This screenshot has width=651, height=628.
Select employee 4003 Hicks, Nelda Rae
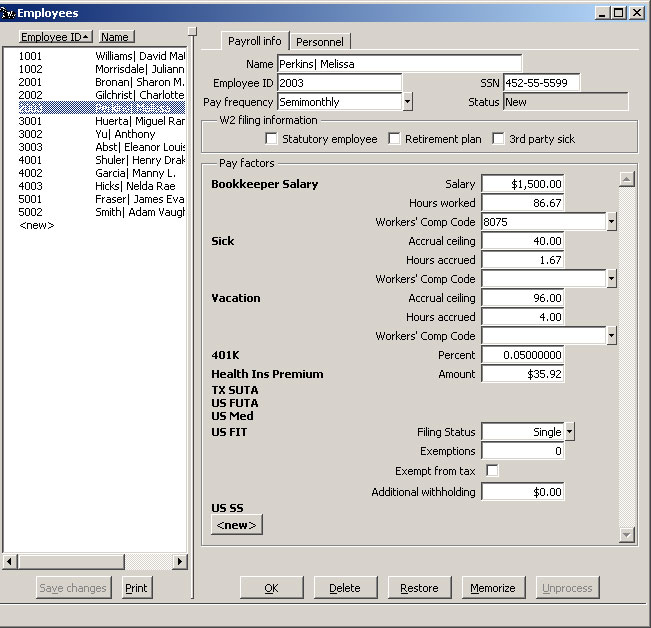pyautogui.click(x=101, y=186)
